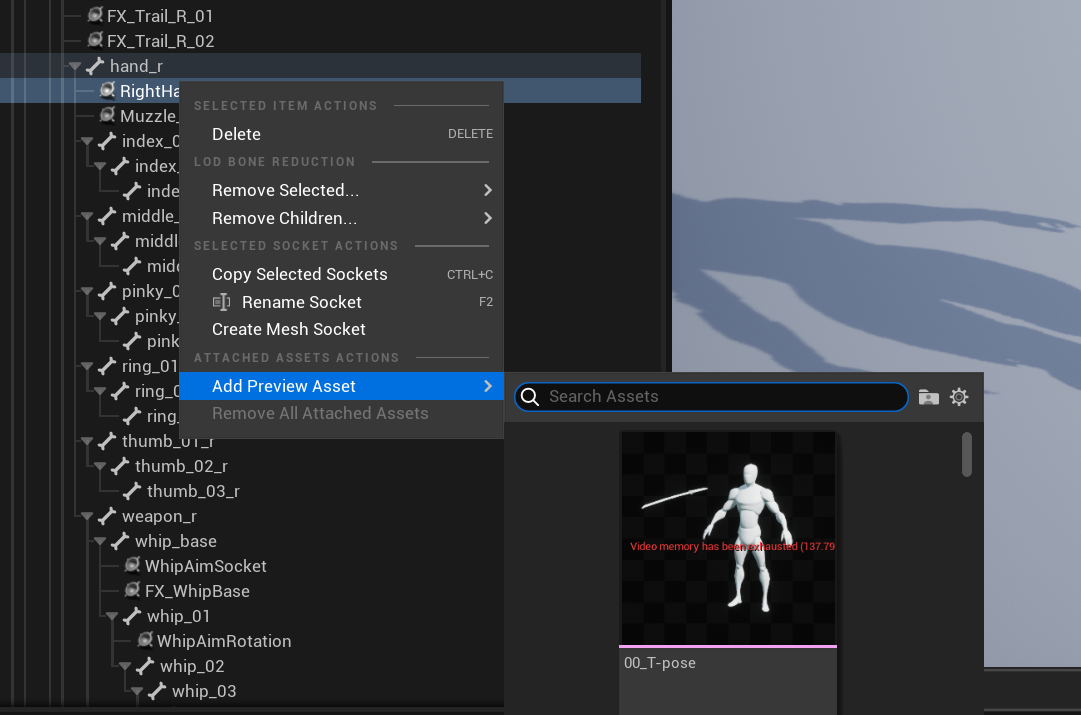Screen dimensions: 1081x715
Task: Select the whip_03 label
Action: tap(204, 691)
